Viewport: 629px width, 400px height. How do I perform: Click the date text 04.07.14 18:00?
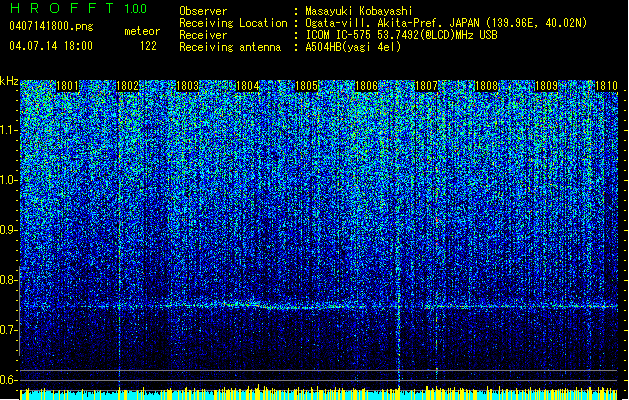point(51,46)
